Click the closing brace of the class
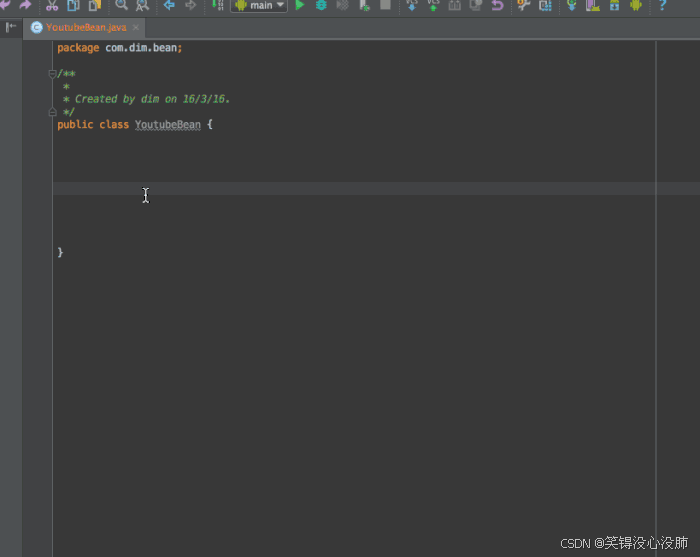 [60, 253]
